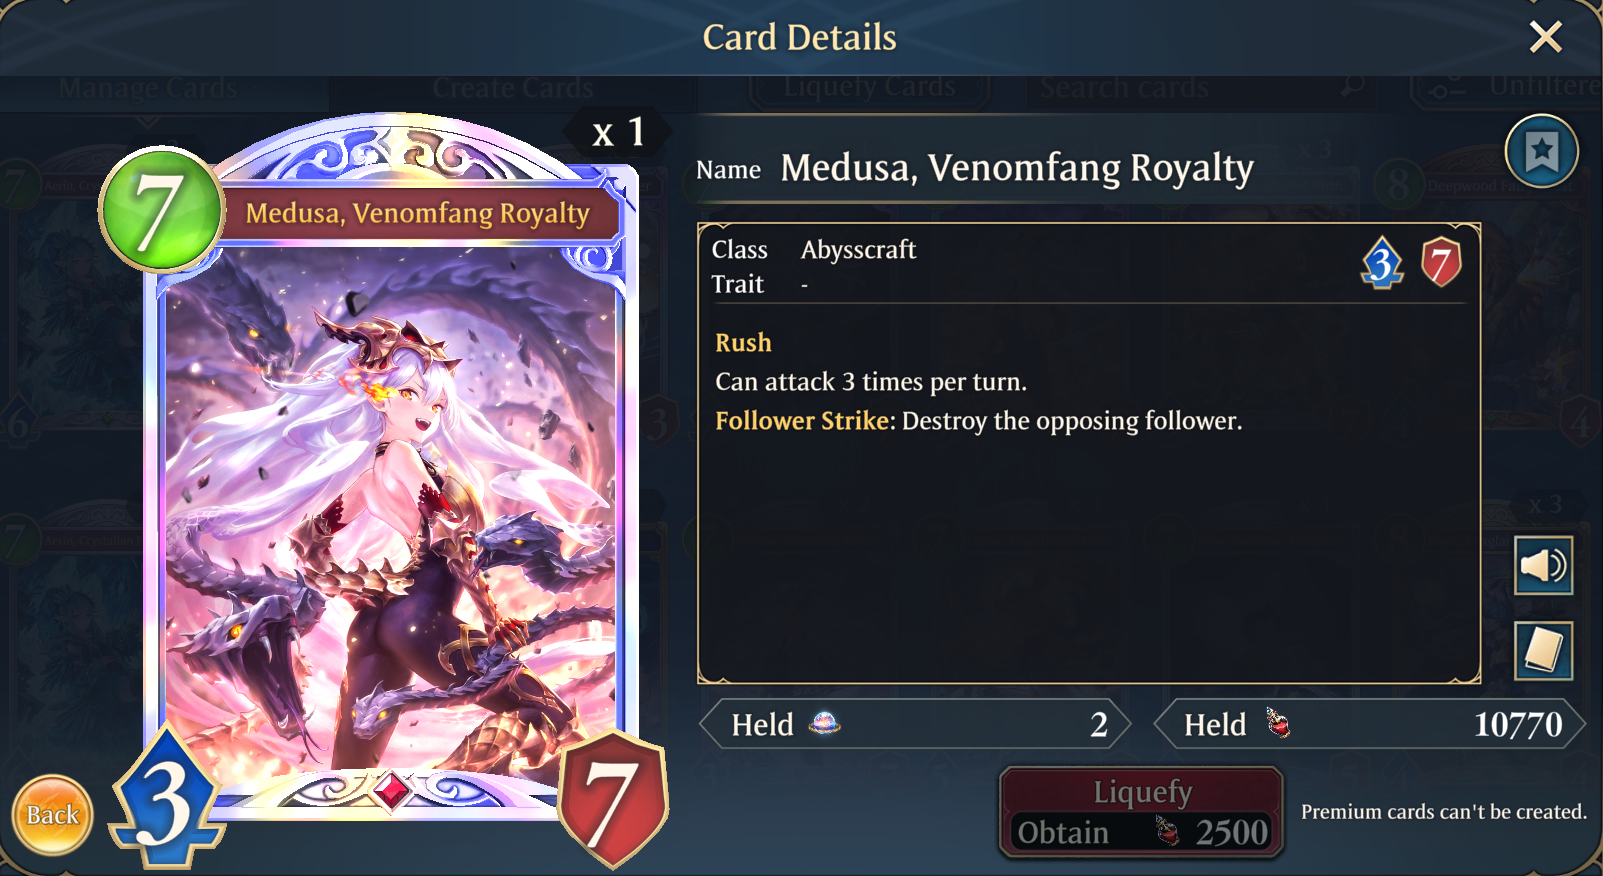Go back with the orange Back button
This screenshot has width=1603, height=876.
pos(53,815)
